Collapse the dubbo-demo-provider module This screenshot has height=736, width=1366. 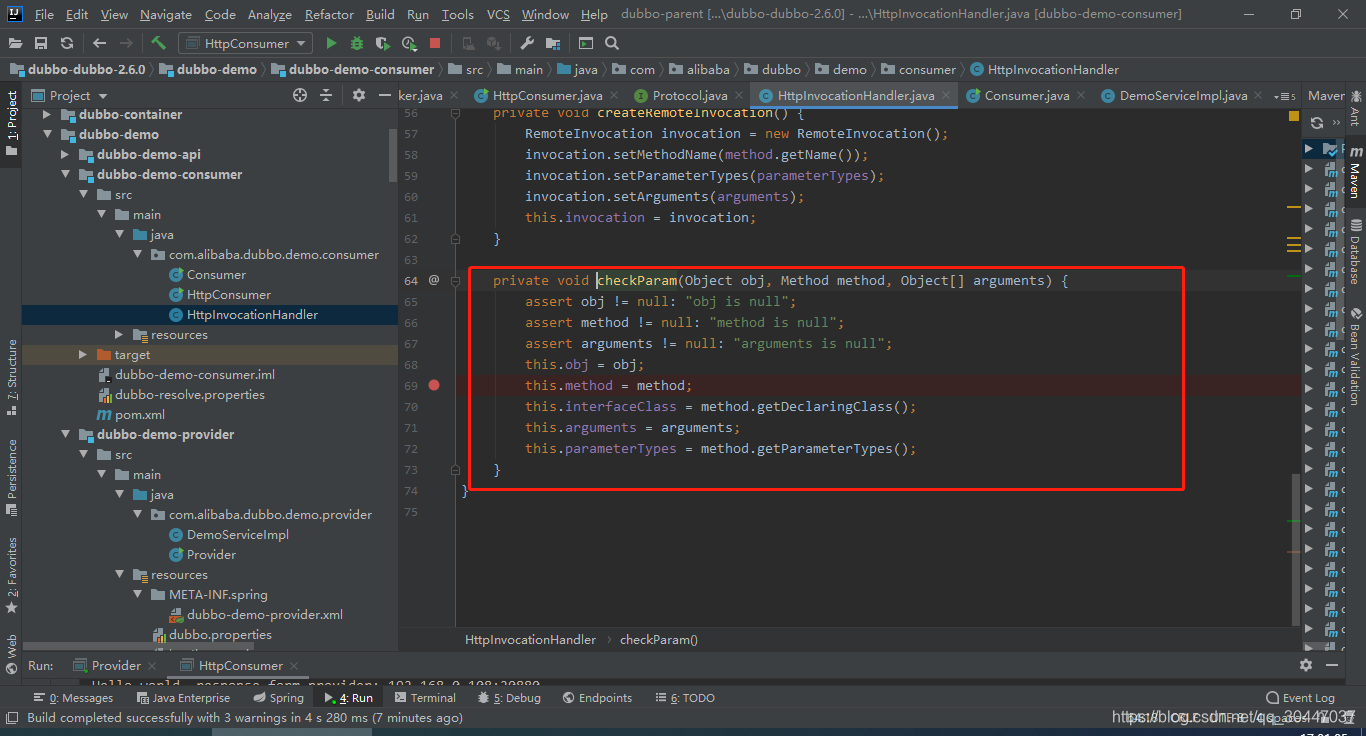tap(66, 435)
